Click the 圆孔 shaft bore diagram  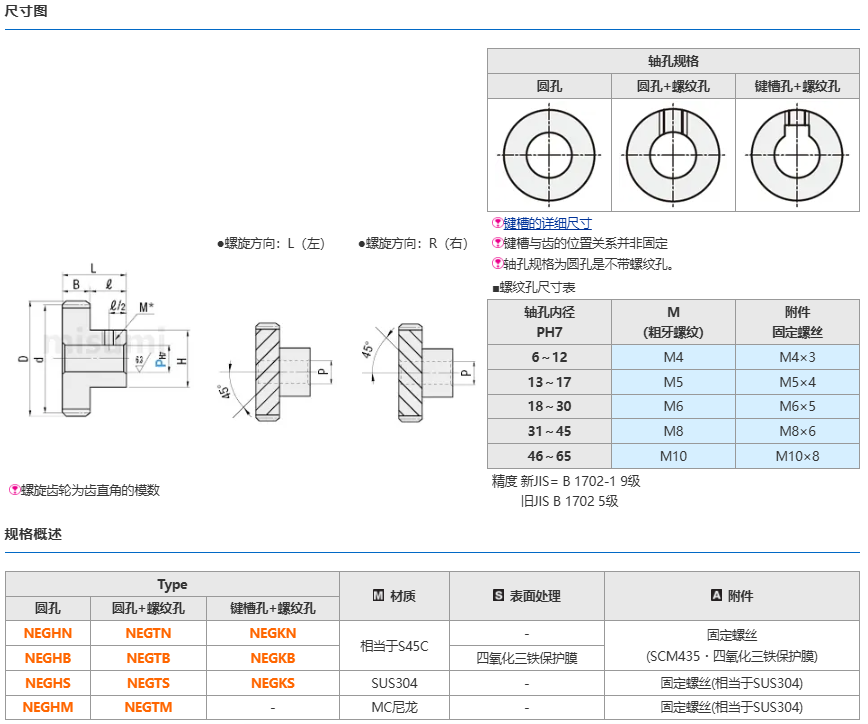pyautogui.click(x=549, y=155)
